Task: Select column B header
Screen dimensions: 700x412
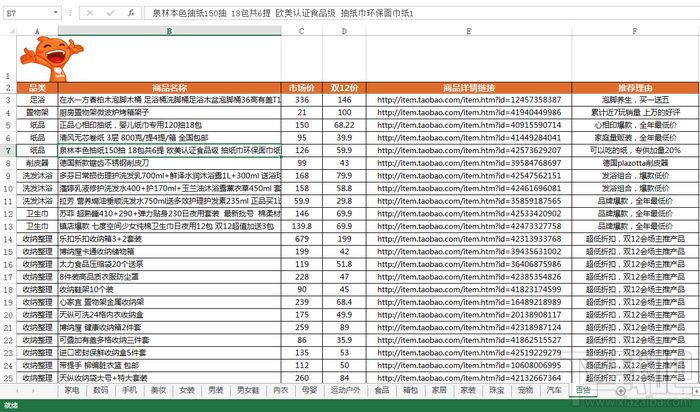Action: point(170,31)
